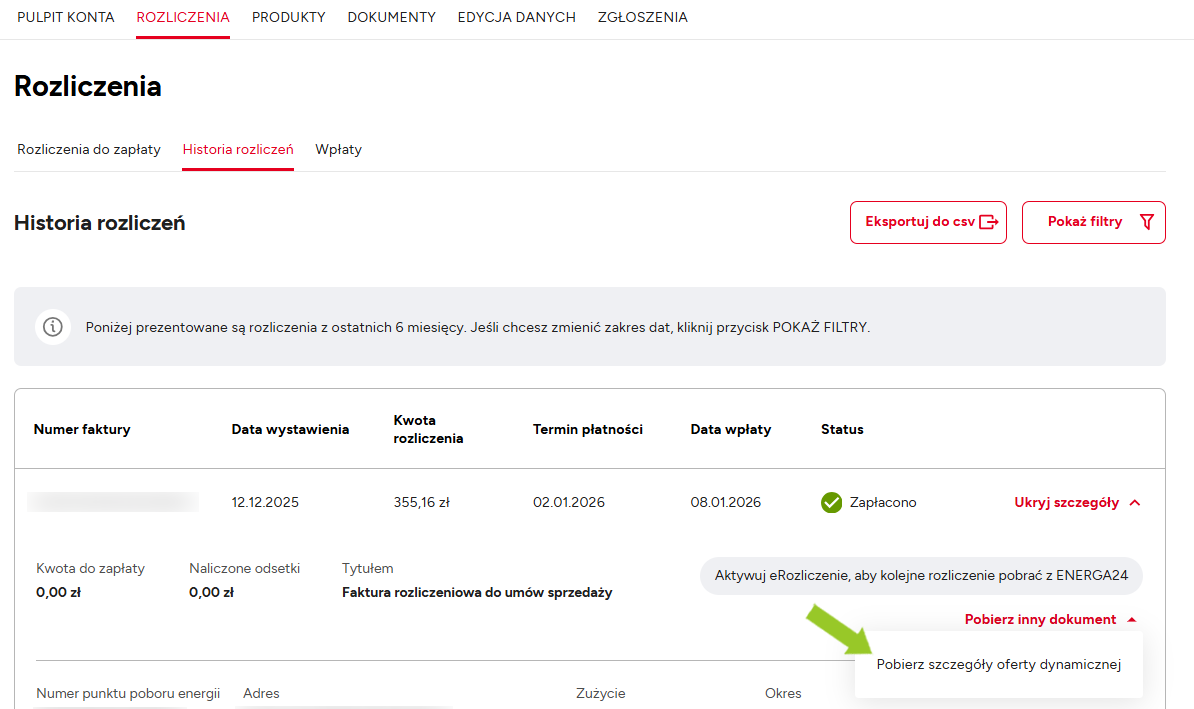The width and height of the screenshot is (1194, 709).
Task: Open the Zgłoszenia section
Action: click(642, 17)
